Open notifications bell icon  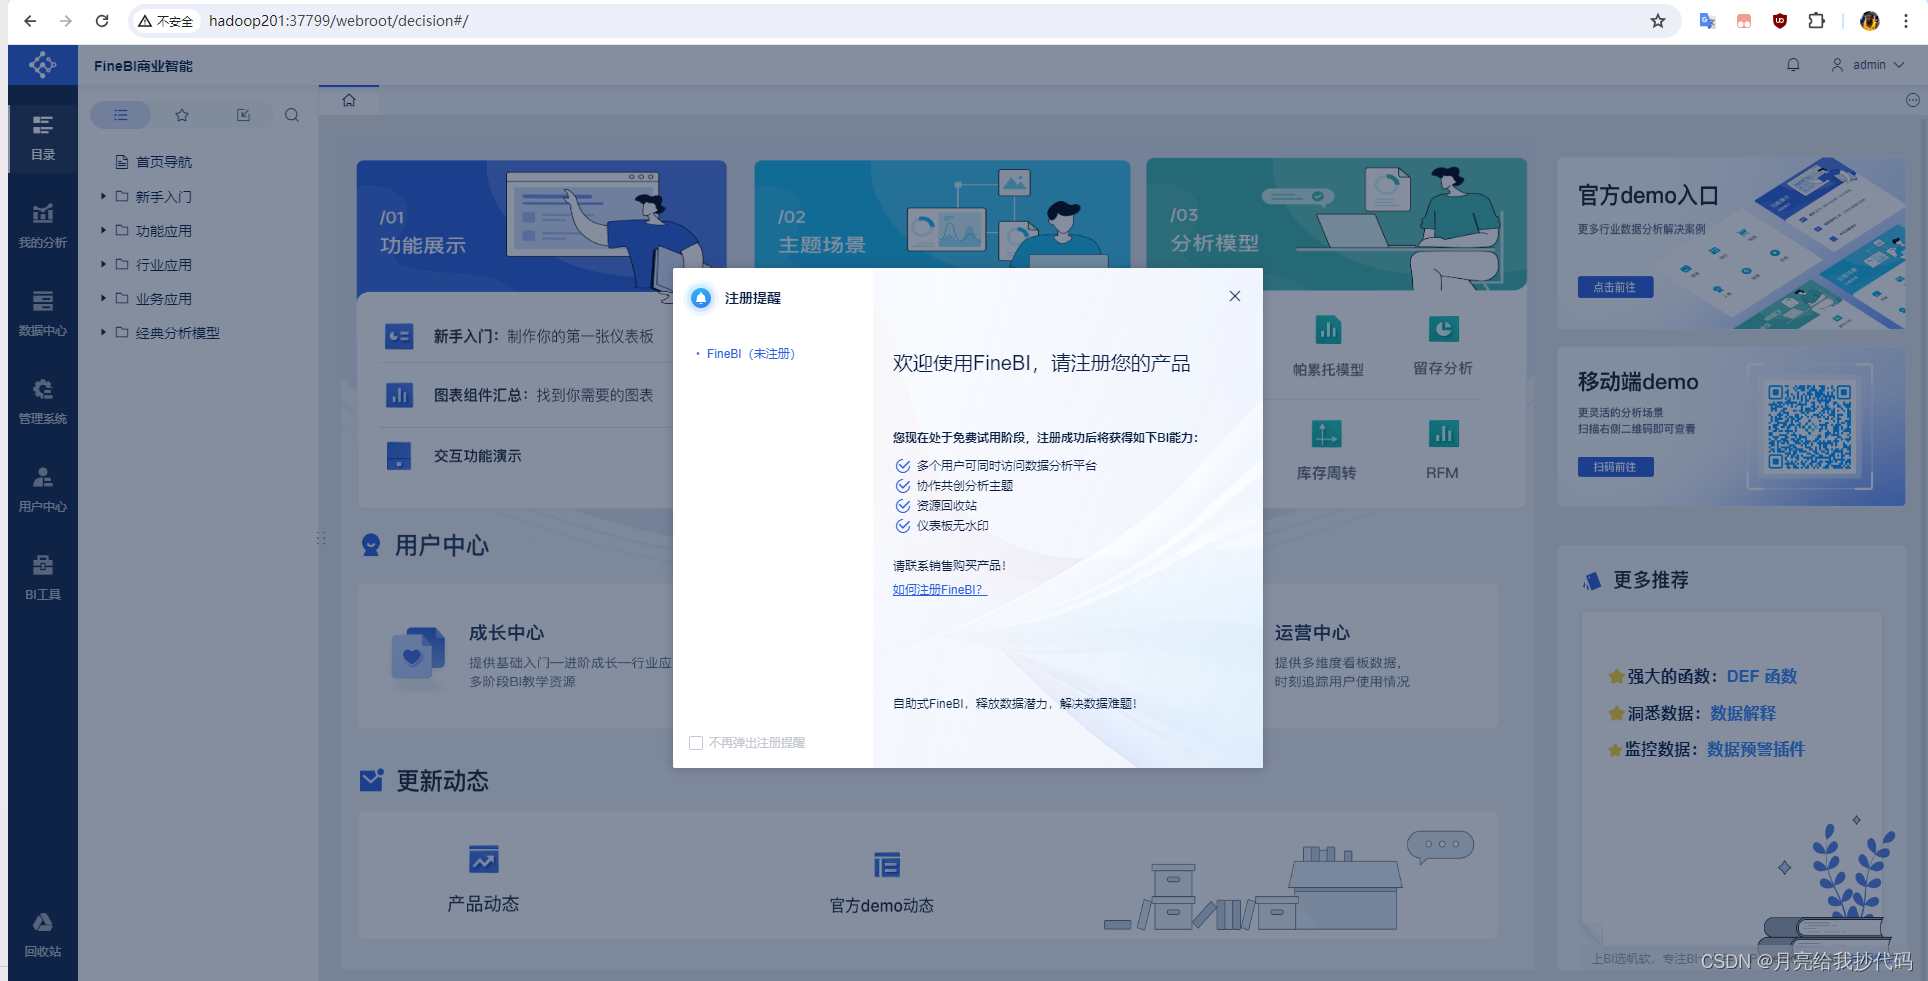[x=1793, y=65]
